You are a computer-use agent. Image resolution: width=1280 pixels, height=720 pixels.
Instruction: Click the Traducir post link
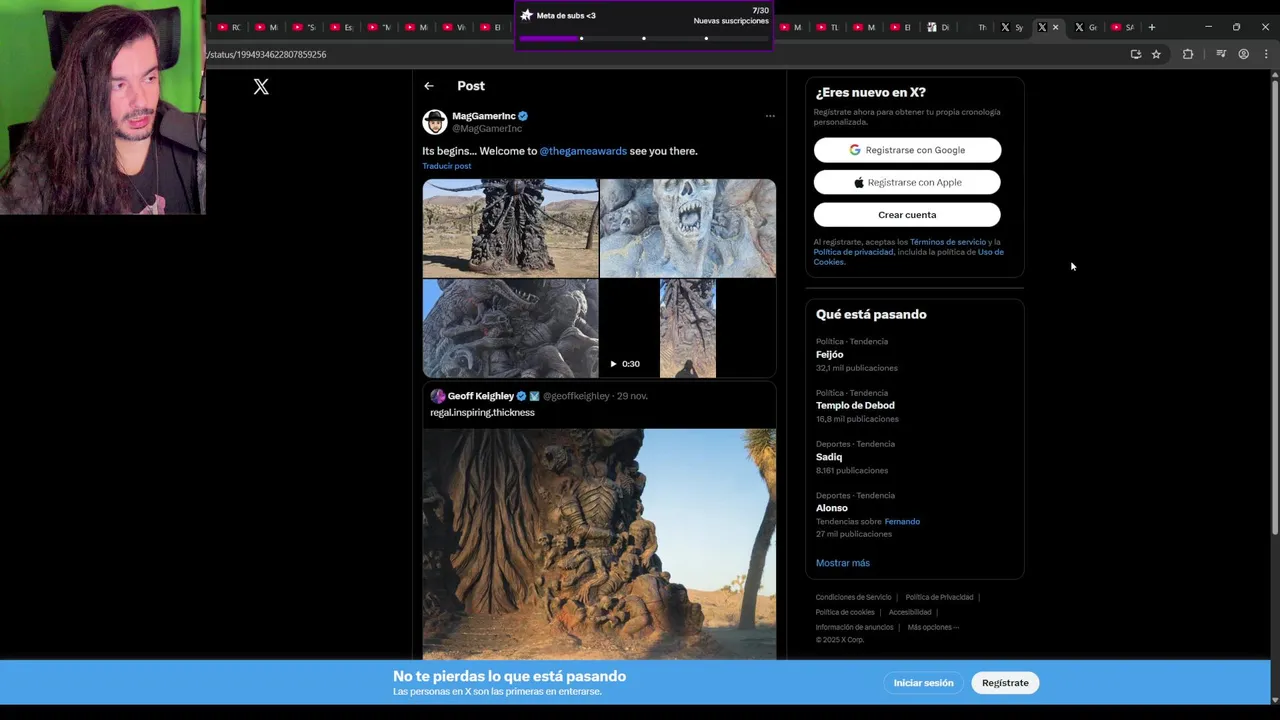446,166
